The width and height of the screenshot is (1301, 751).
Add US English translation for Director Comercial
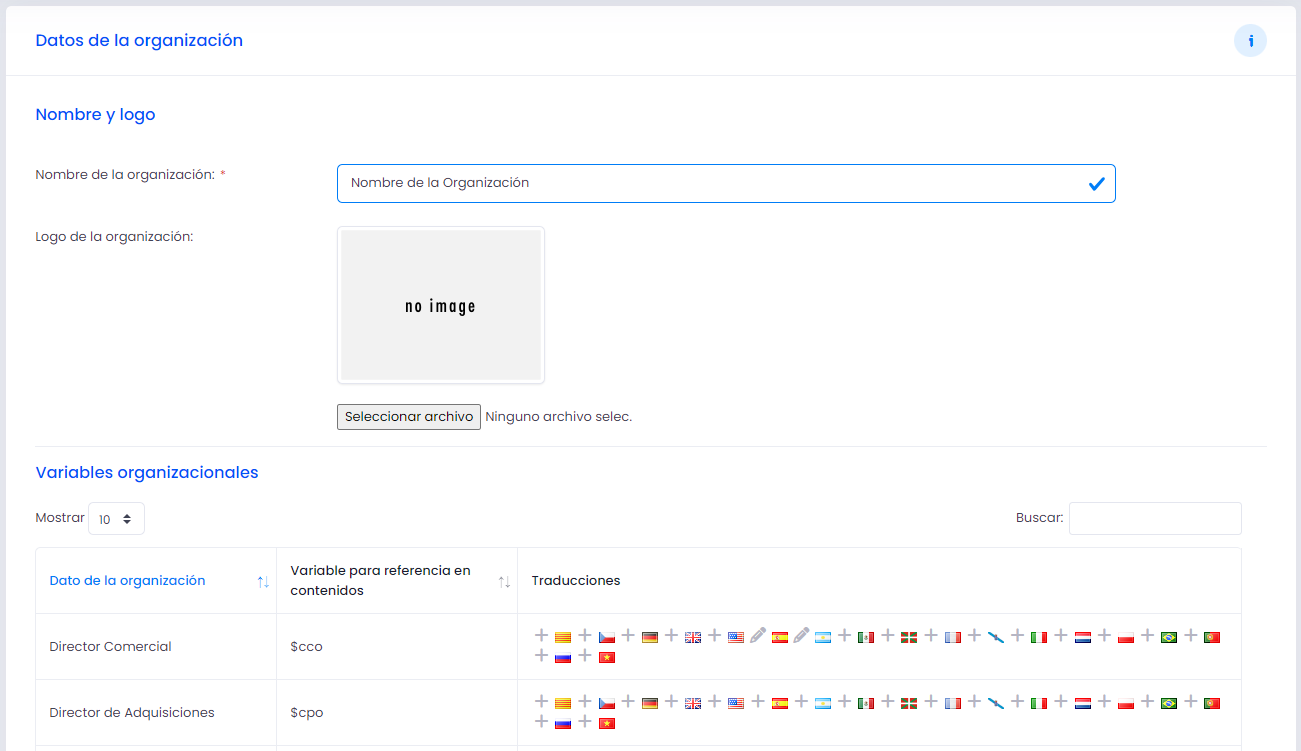click(714, 636)
